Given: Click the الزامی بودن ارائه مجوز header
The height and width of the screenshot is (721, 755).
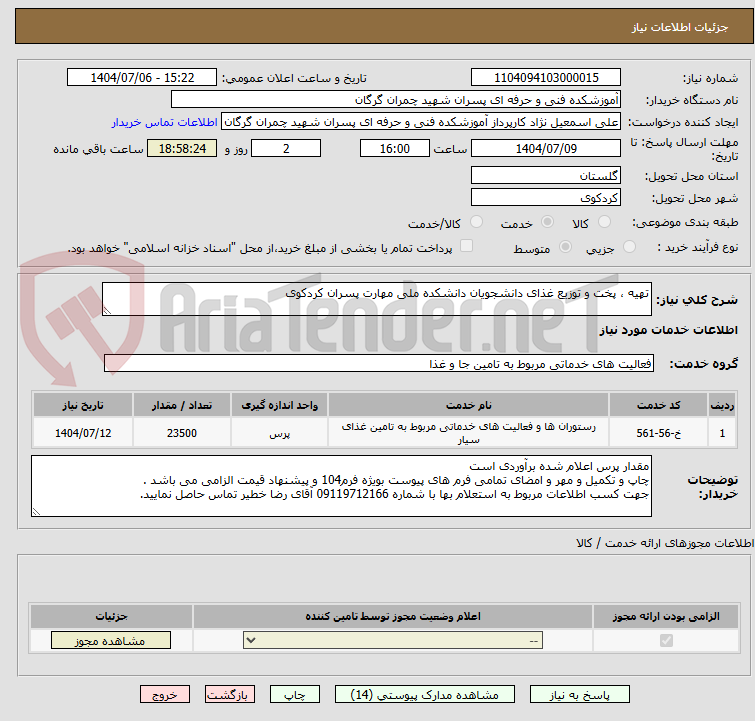Looking at the screenshot, I should 666,616.
